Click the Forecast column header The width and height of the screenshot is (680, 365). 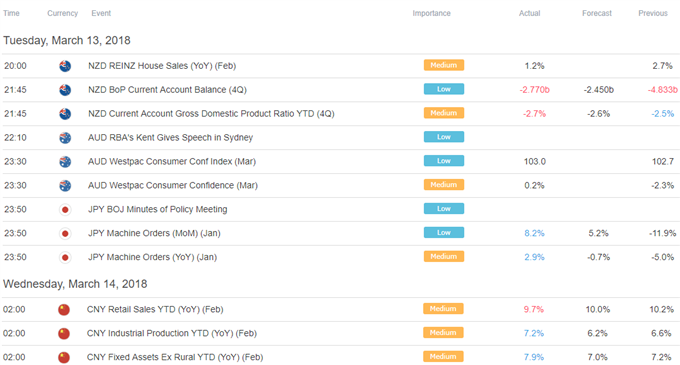coord(597,13)
